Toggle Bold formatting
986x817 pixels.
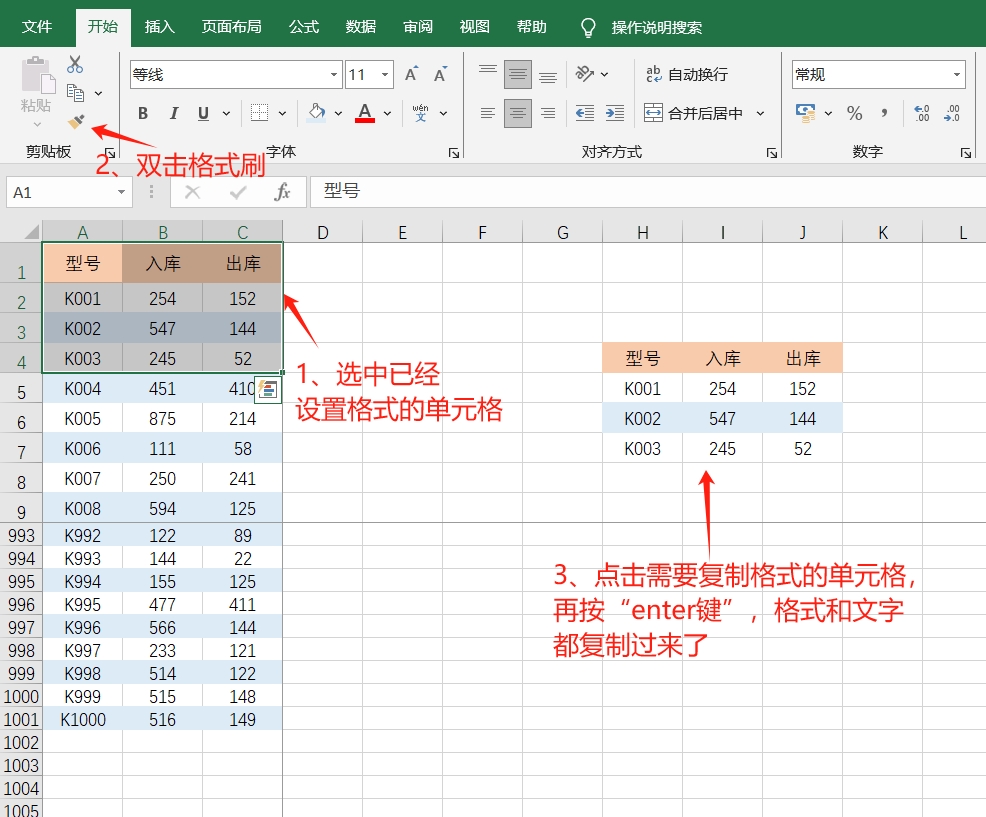[143, 113]
